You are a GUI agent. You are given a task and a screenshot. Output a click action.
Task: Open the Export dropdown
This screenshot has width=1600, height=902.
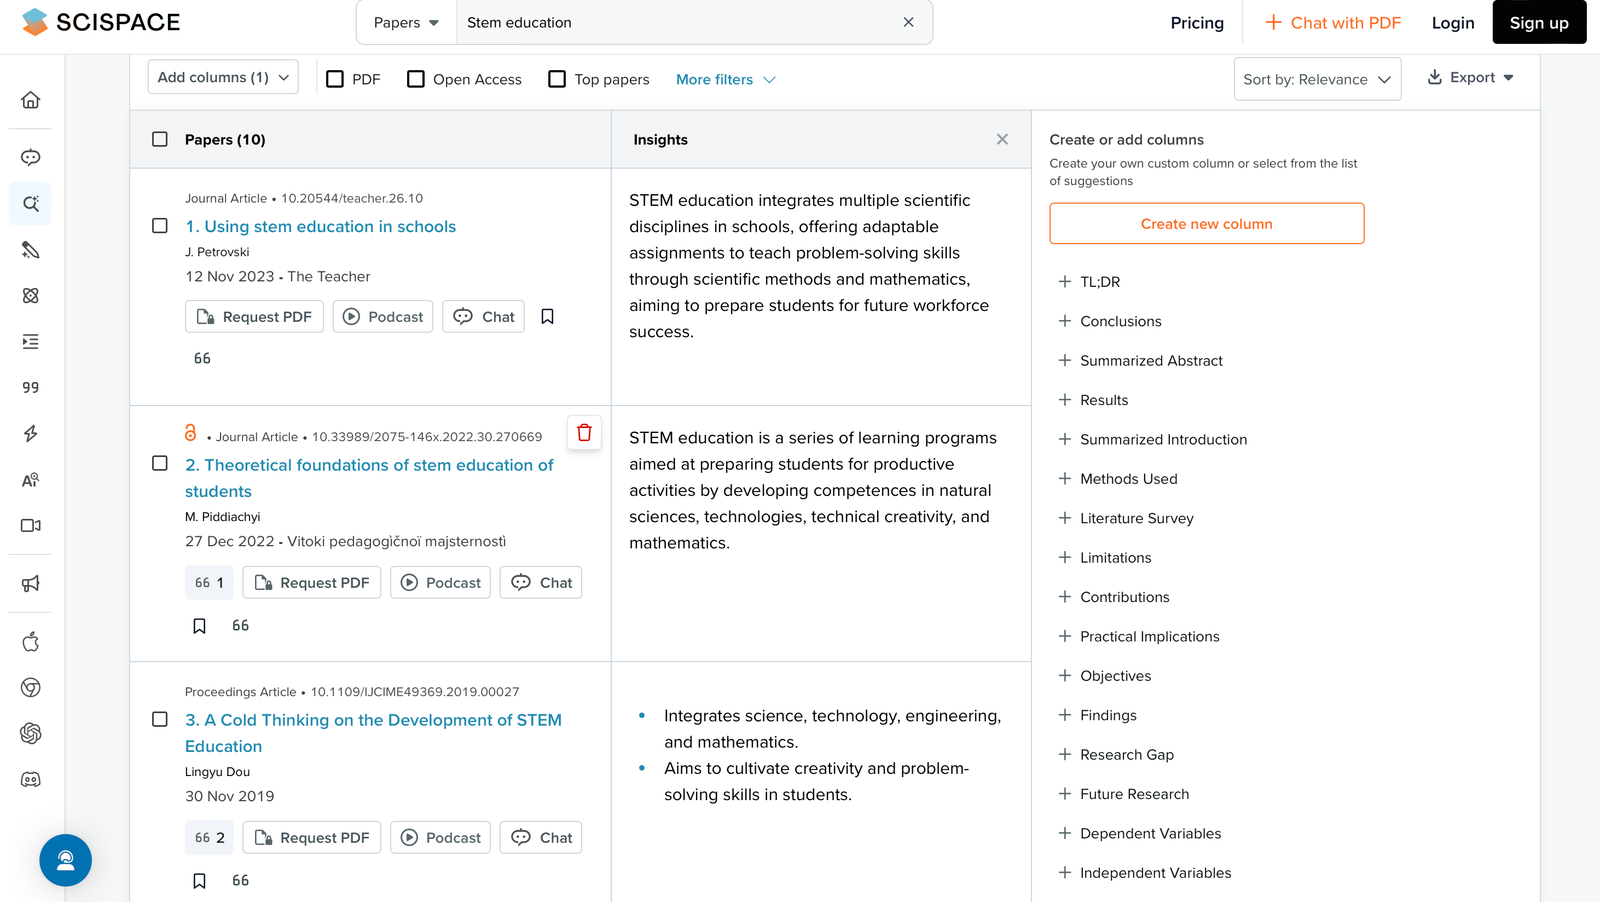[x=1470, y=77]
